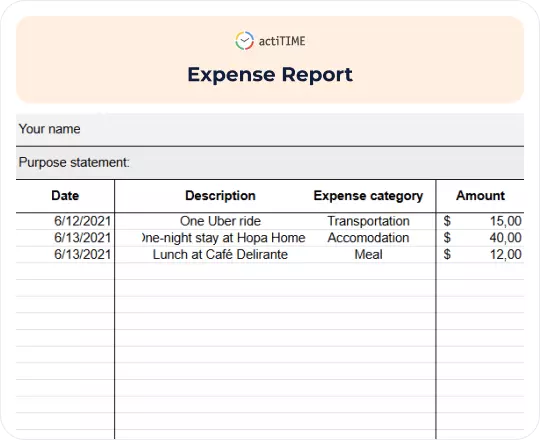Click the One Uber ride description cell

click(x=220, y=221)
